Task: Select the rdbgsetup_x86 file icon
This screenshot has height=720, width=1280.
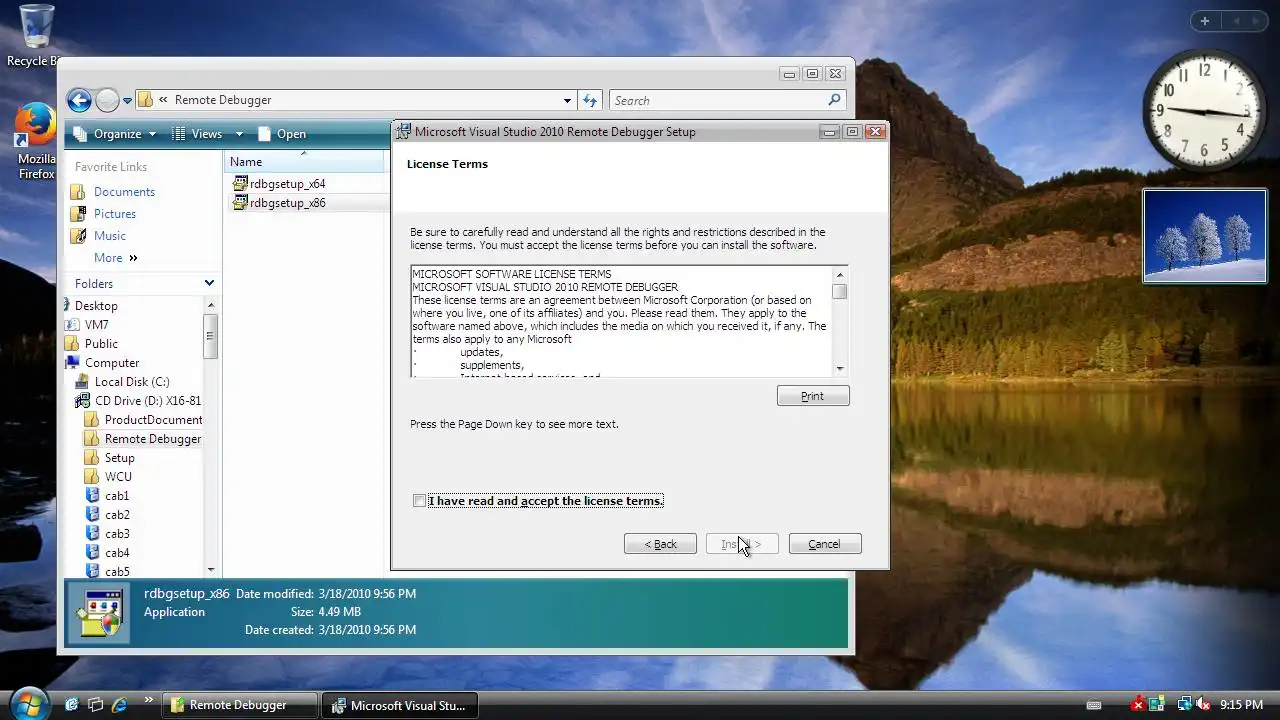Action: coord(240,203)
